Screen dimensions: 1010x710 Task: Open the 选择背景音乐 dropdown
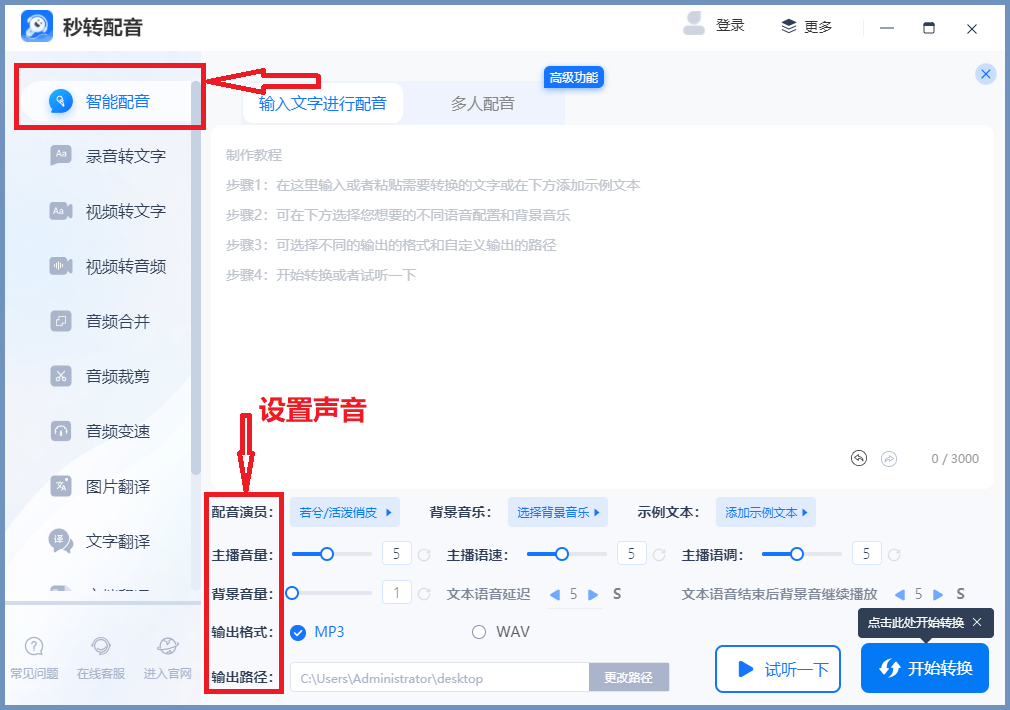pyautogui.click(x=558, y=512)
